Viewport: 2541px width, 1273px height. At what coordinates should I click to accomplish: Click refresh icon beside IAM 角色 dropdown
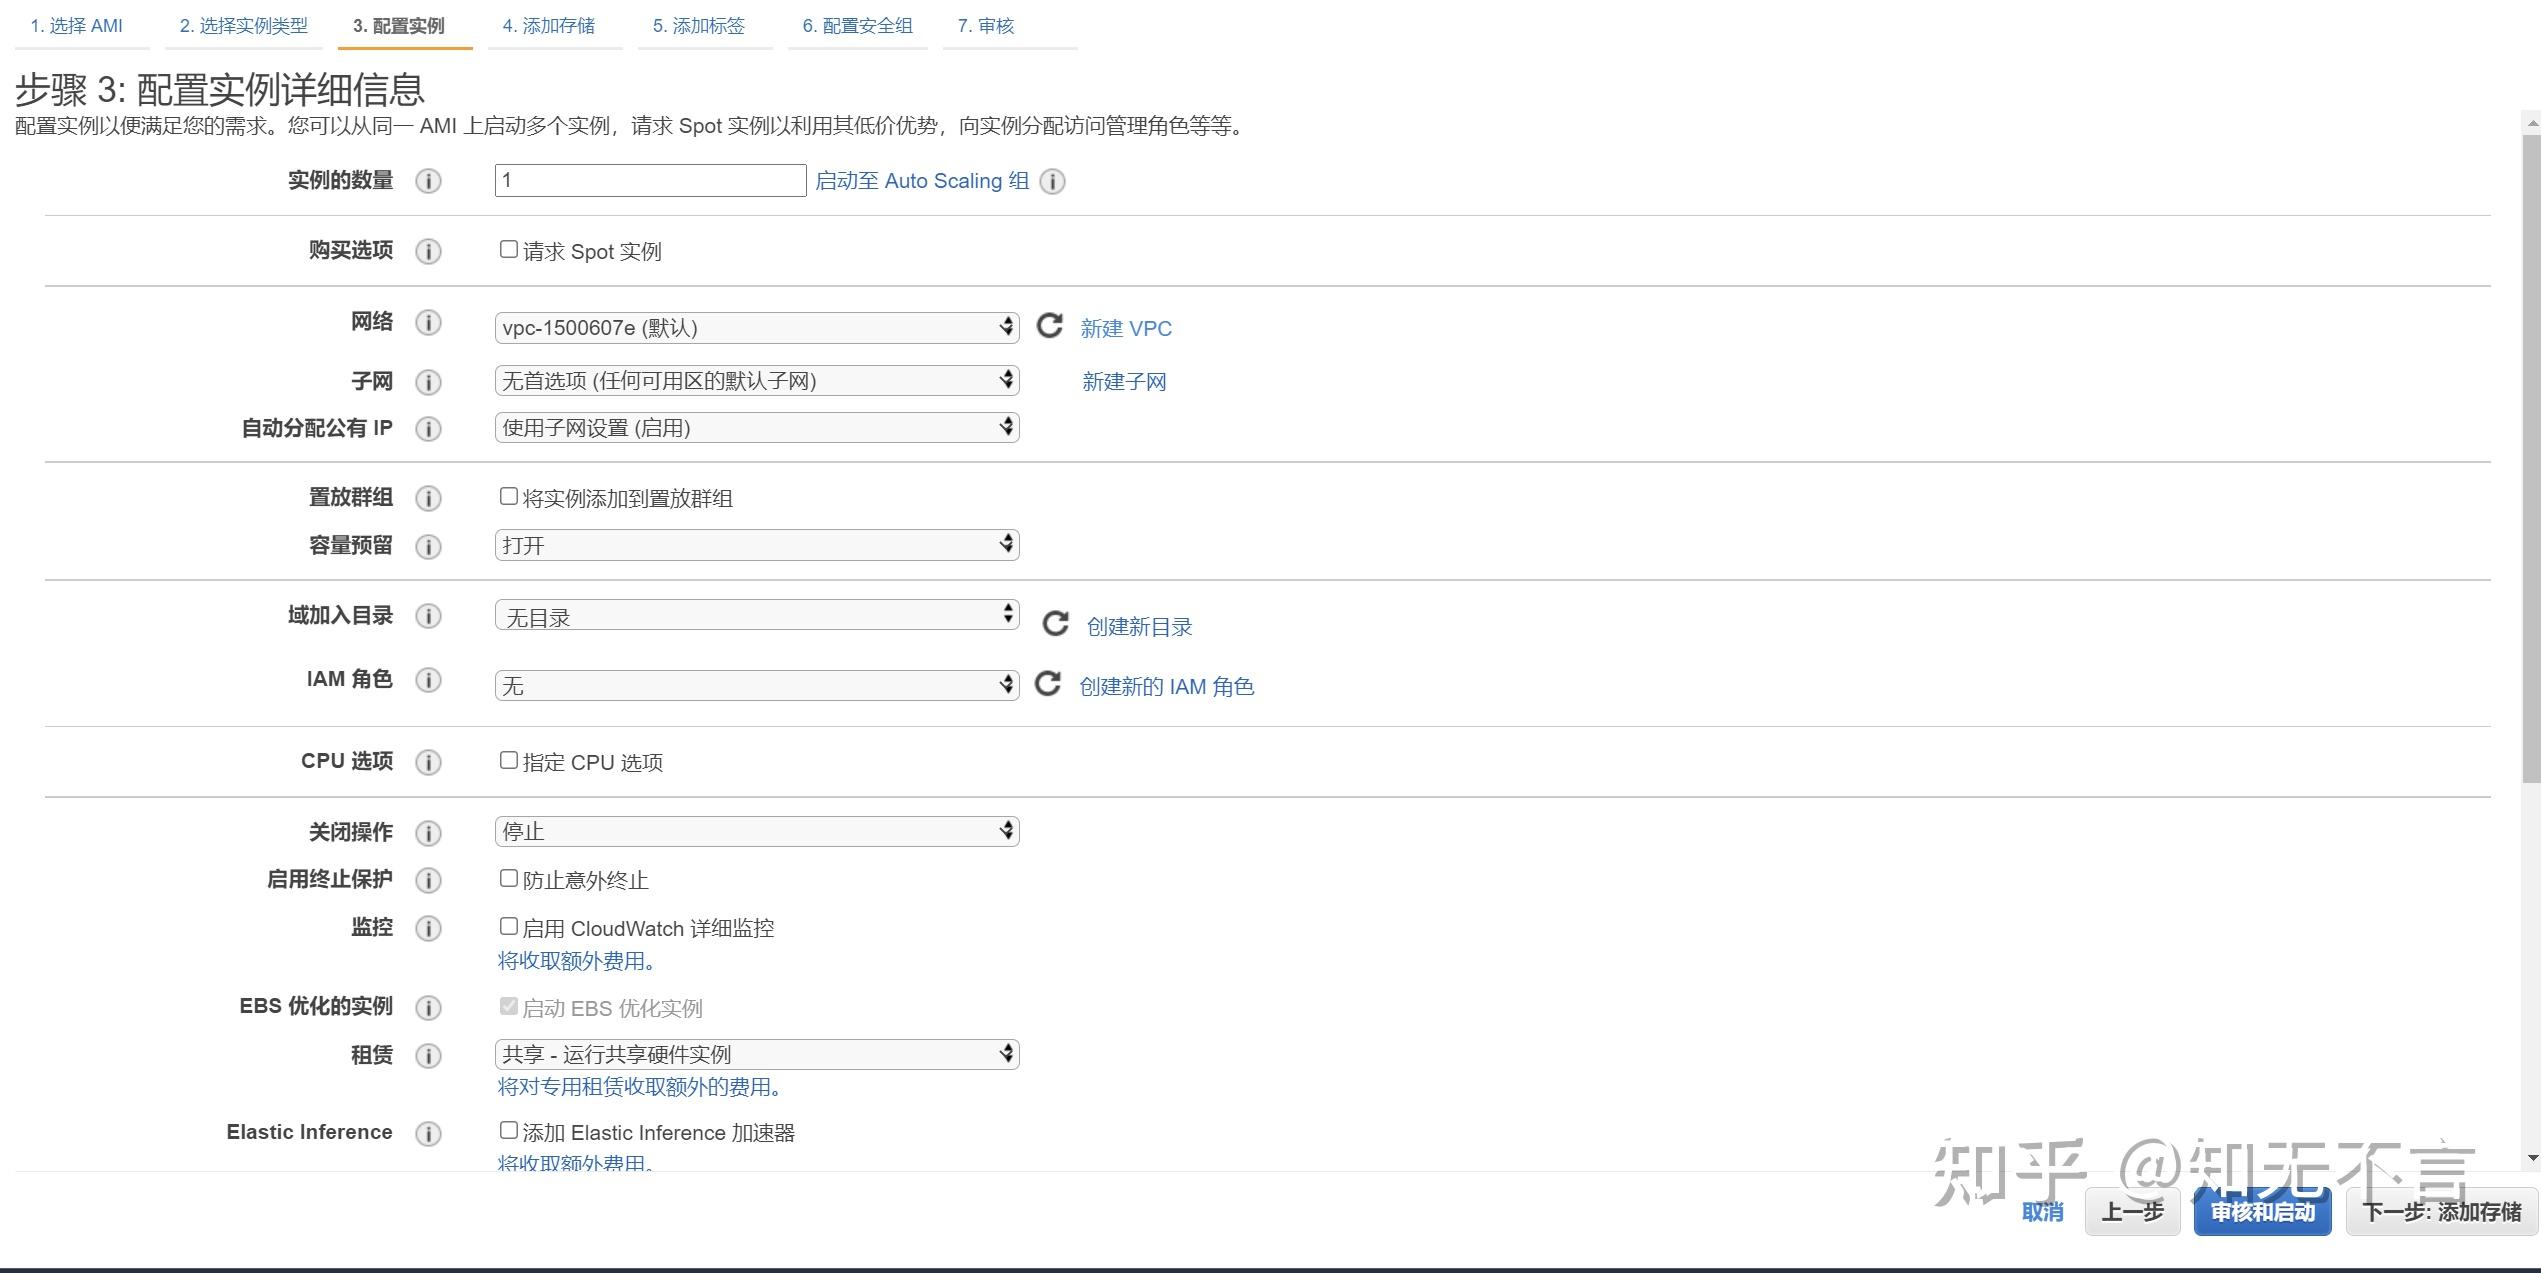pos(1047,684)
